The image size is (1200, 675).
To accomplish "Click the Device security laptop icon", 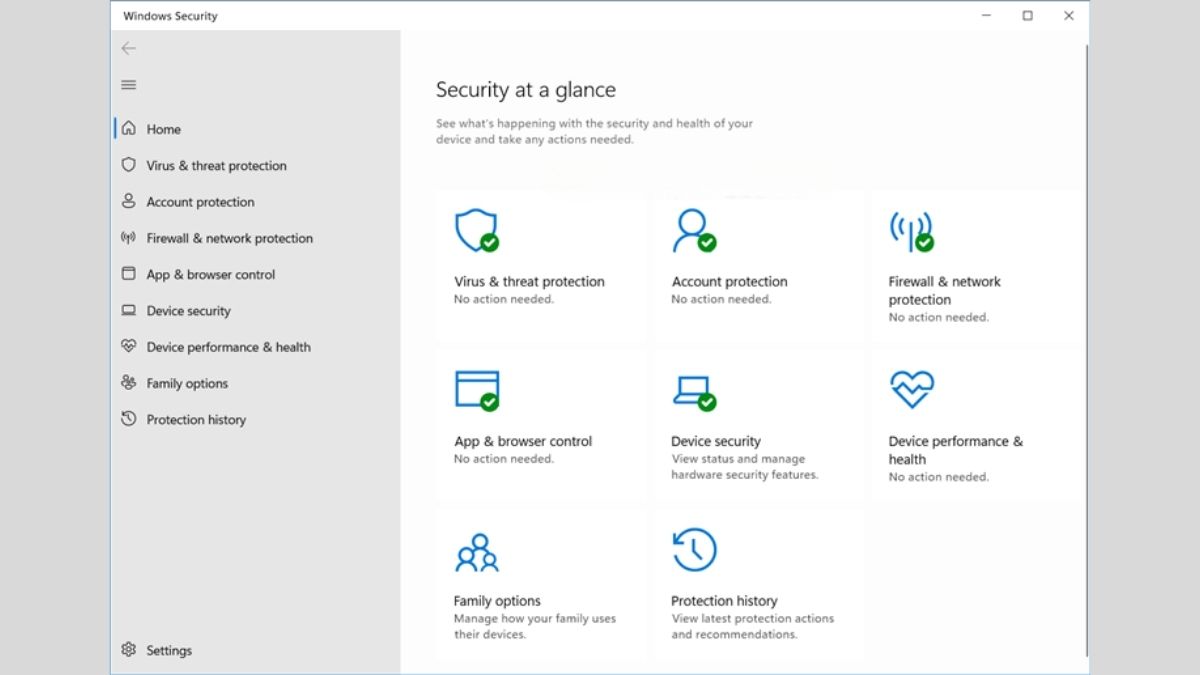I will 695,390.
